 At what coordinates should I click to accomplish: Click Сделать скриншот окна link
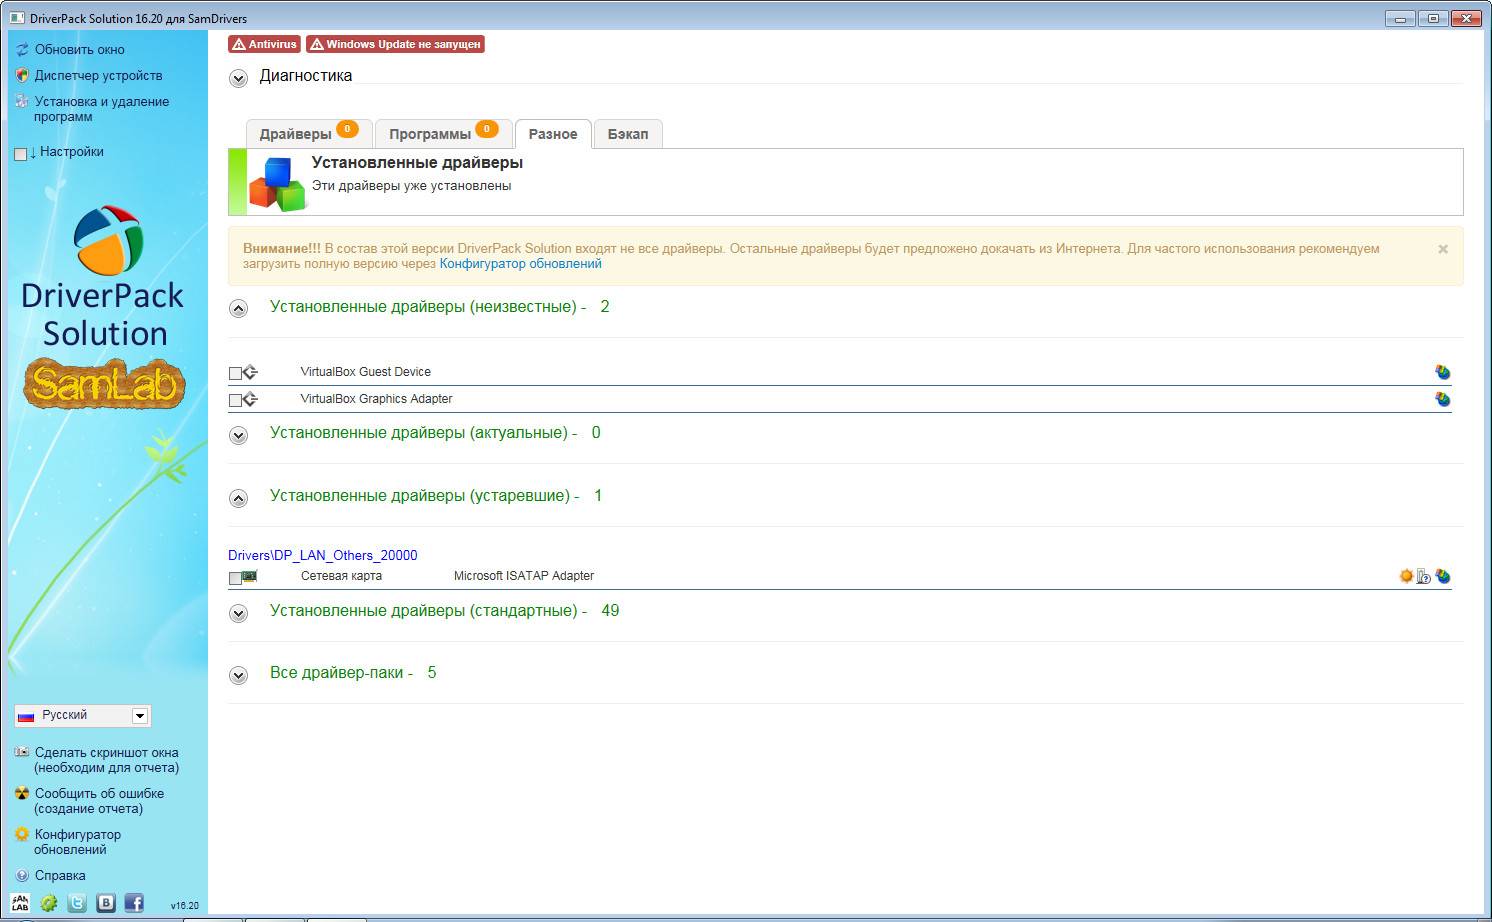(106, 760)
